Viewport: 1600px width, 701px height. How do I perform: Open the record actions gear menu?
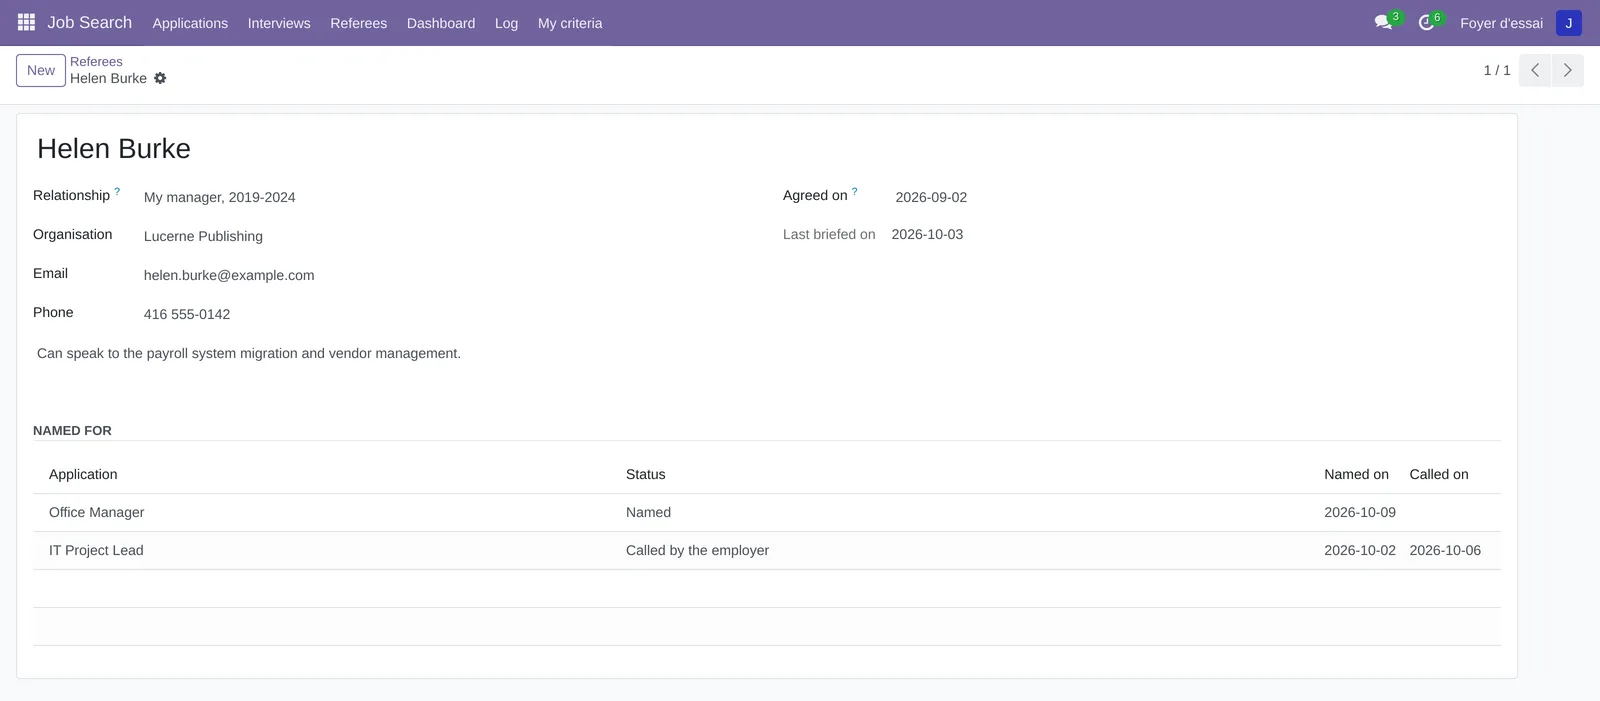point(160,78)
